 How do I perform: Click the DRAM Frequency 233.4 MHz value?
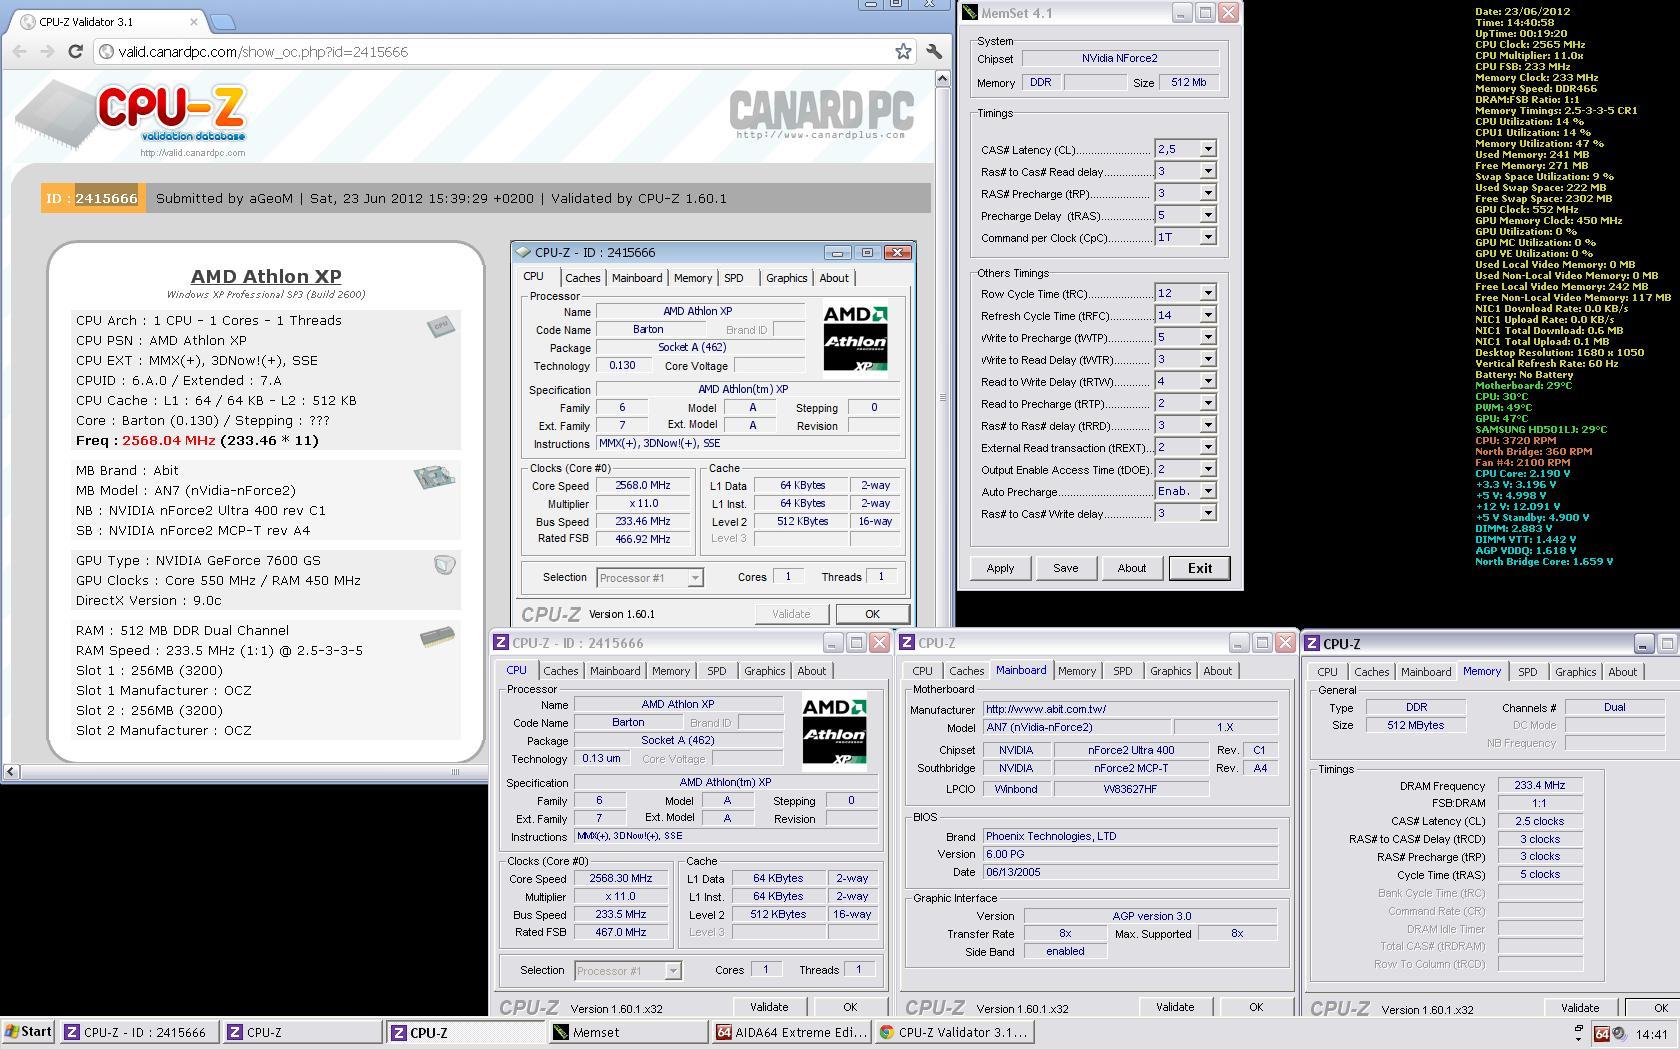[1540, 785]
